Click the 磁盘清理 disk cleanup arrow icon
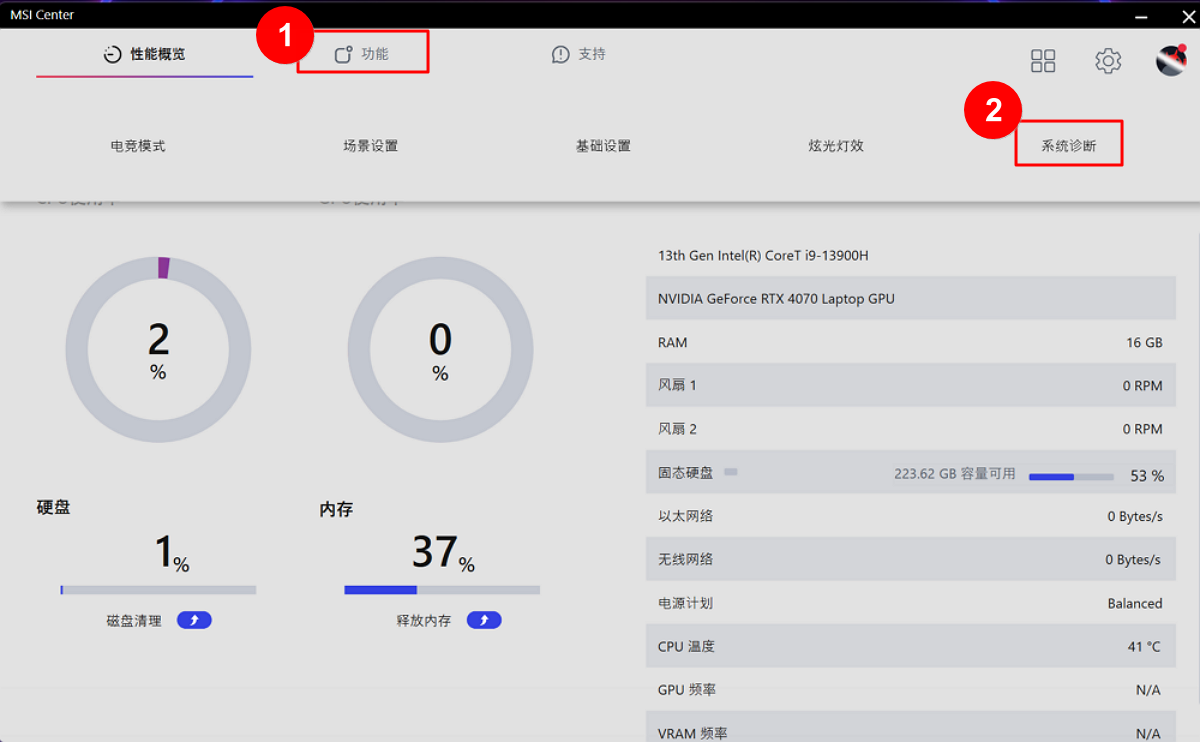The image size is (1200, 742). click(x=194, y=620)
